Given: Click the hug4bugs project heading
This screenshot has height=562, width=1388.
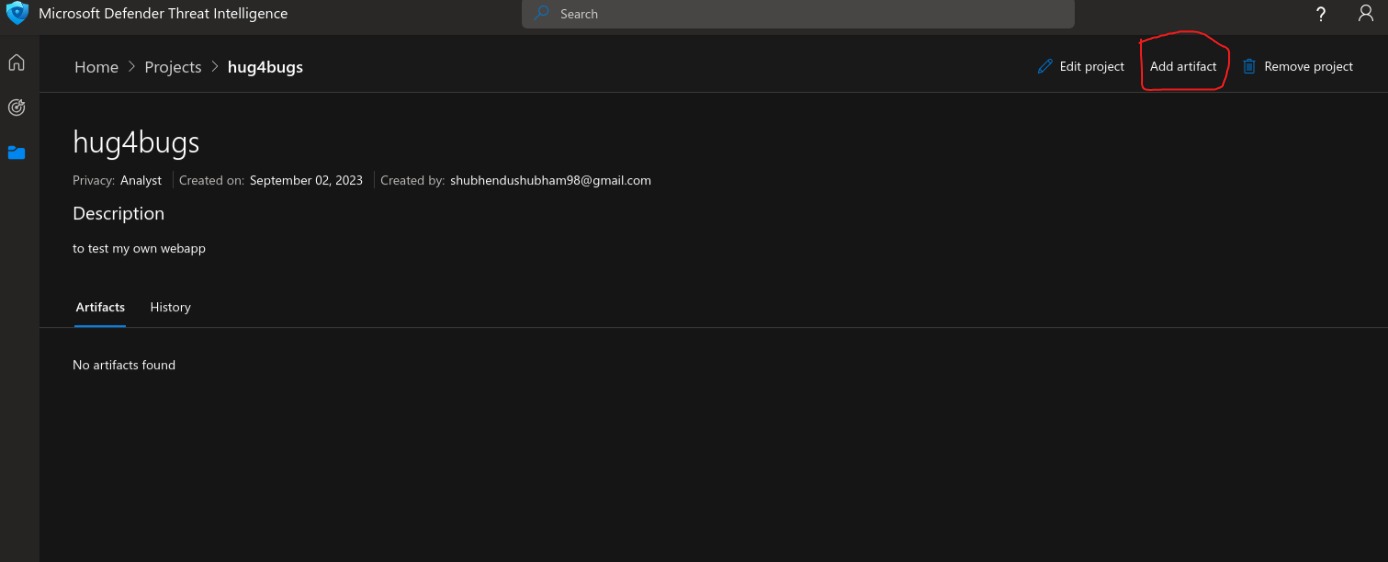Looking at the screenshot, I should coord(136,143).
